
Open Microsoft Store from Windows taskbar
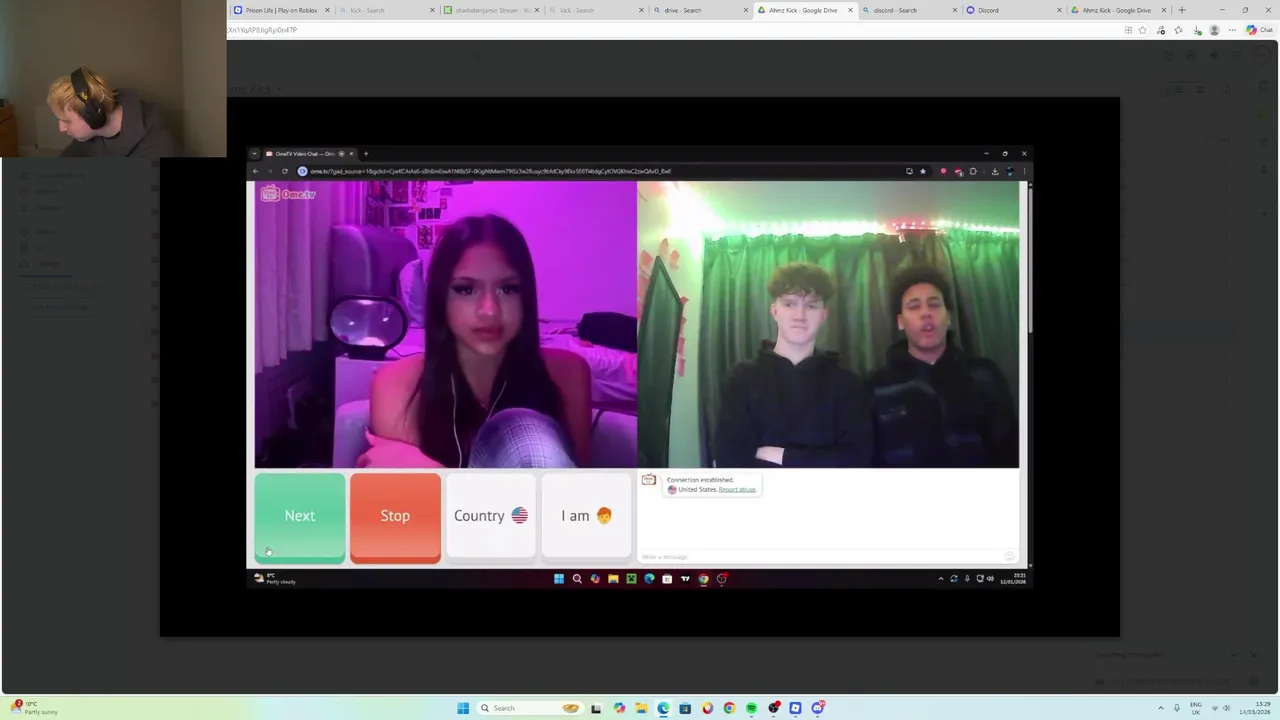click(x=685, y=708)
